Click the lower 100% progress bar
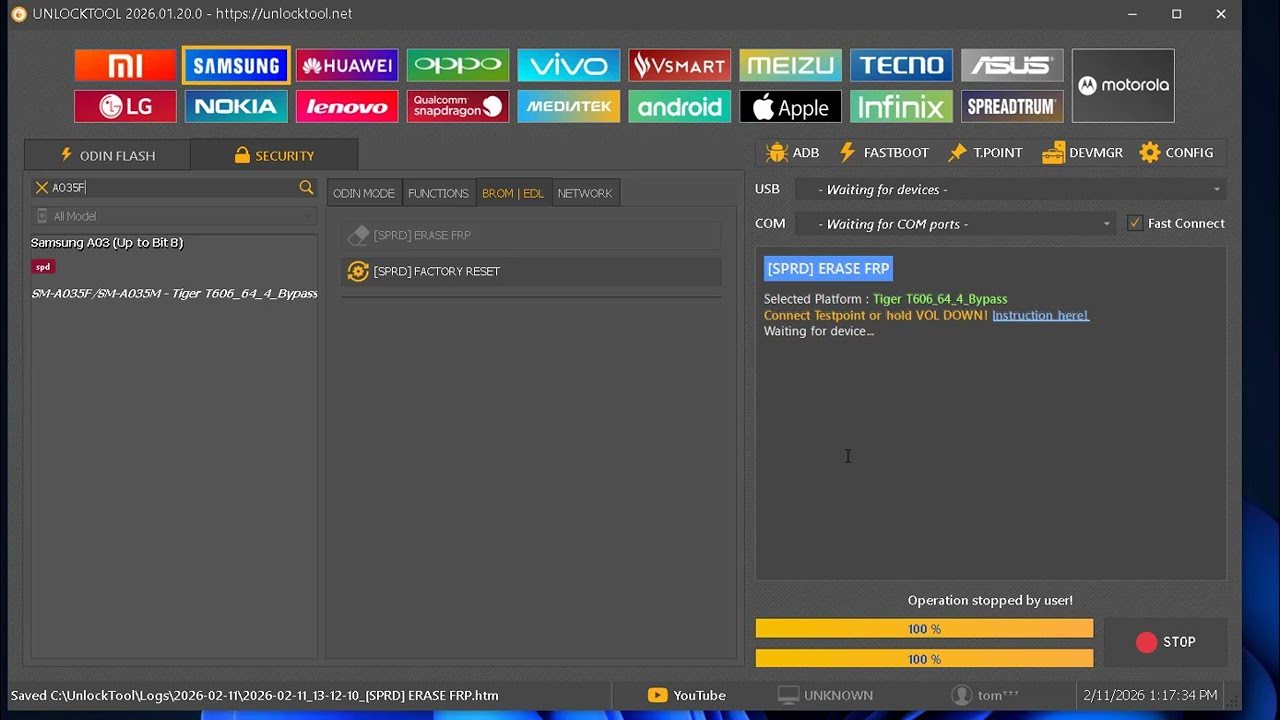1280x720 pixels. (924, 659)
